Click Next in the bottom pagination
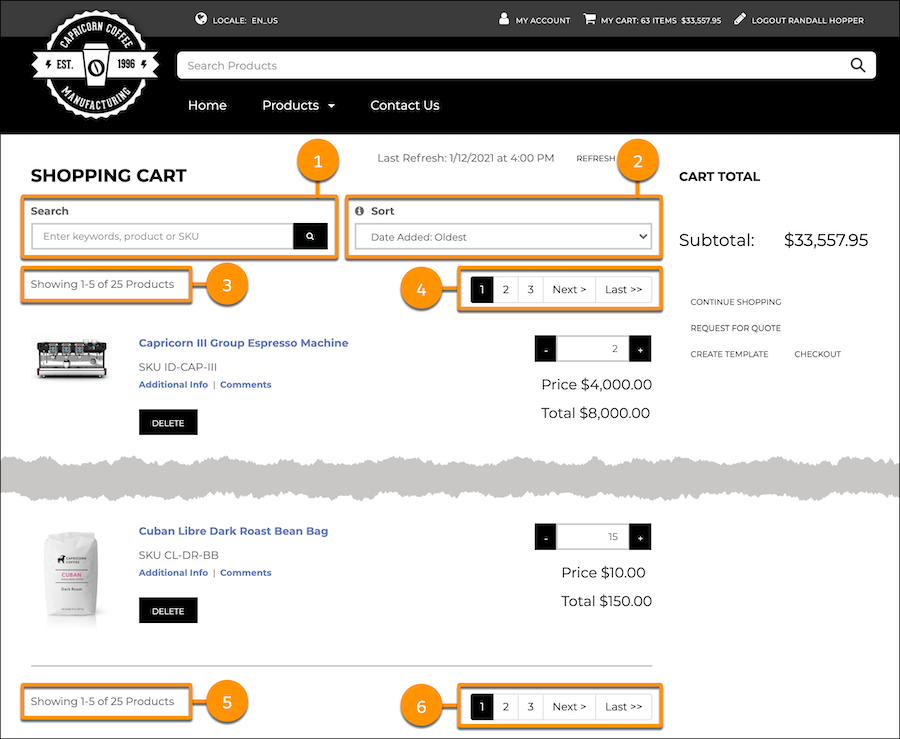The width and height of the screenshot is (900, 739). (568, 706)
